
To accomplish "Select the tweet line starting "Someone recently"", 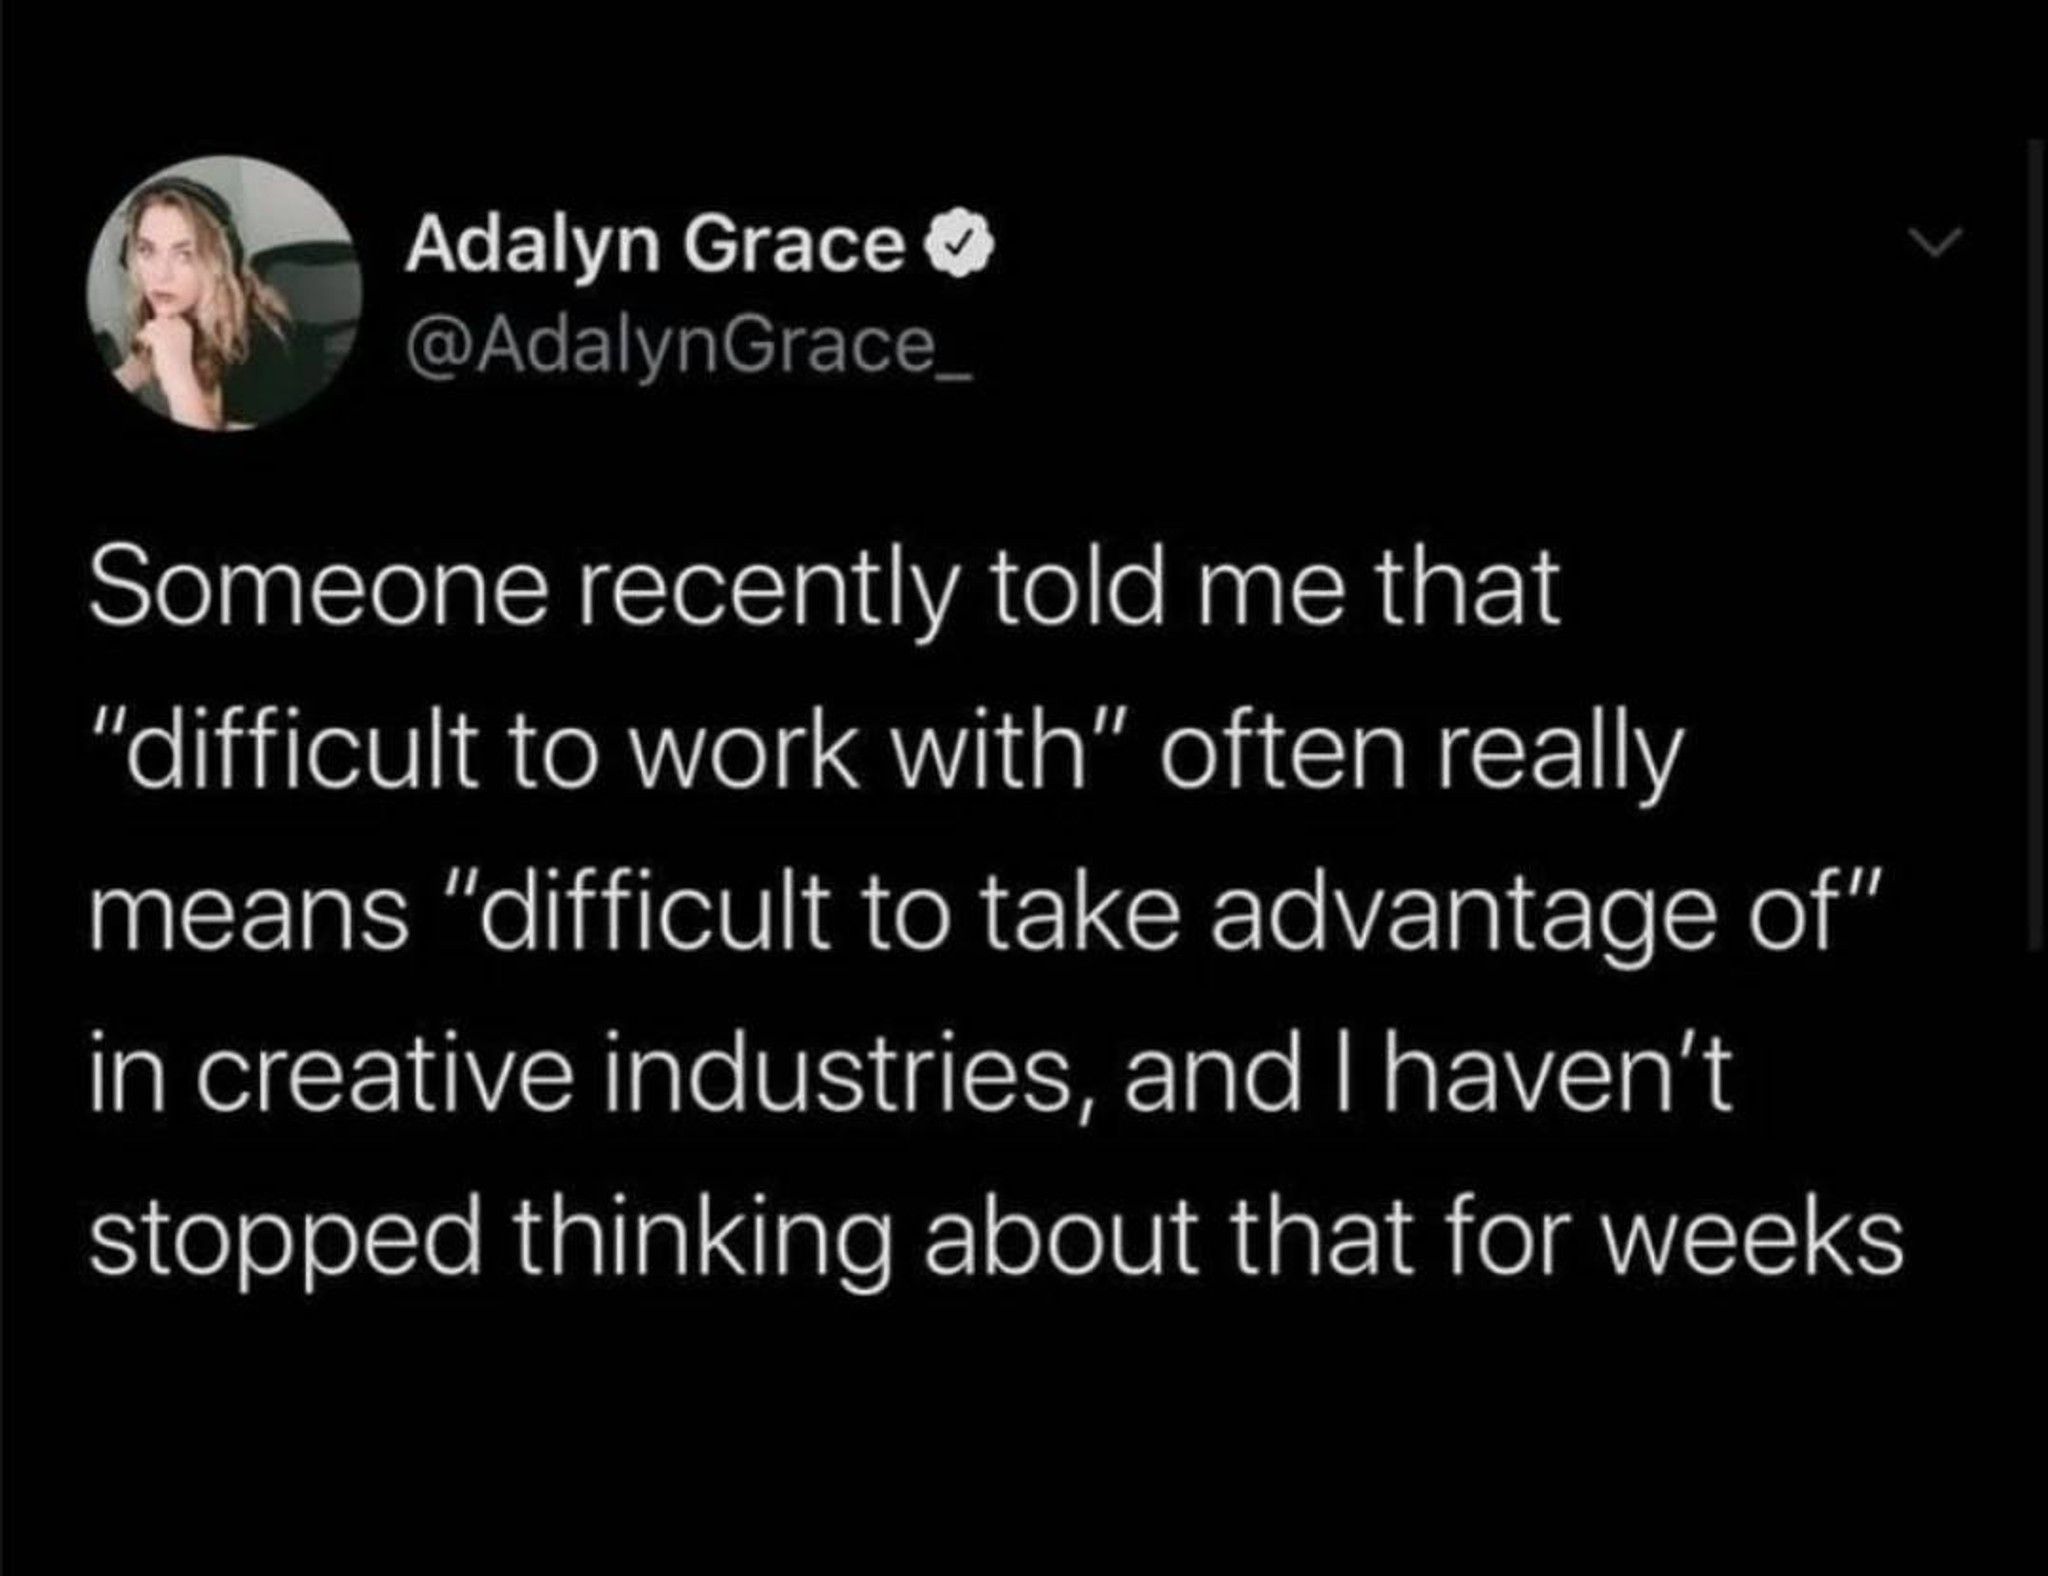I will (x=824, y=598).
